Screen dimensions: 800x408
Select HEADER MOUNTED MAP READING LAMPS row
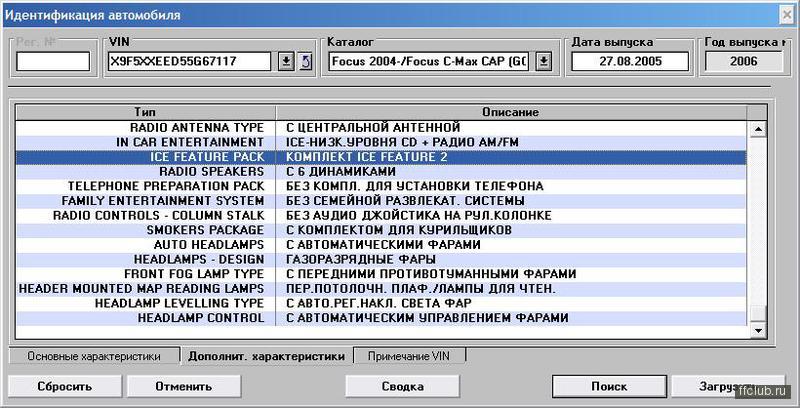pyautogui.click(x=381, y=289)
